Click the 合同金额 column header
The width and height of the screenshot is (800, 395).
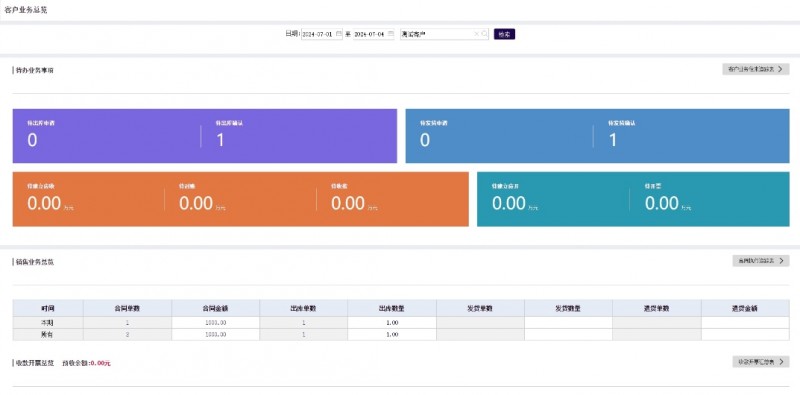coord(215,308)
